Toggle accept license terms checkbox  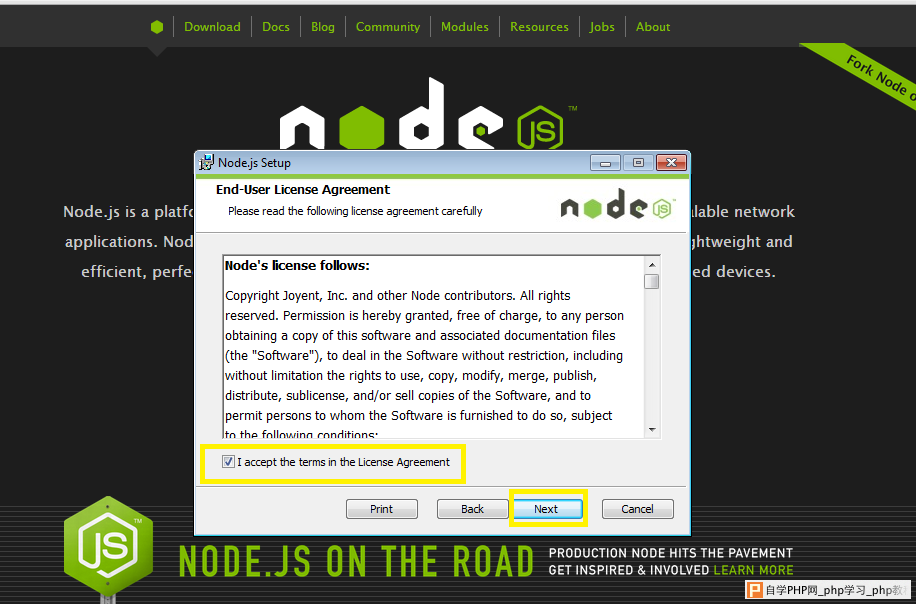coord(228,461)
